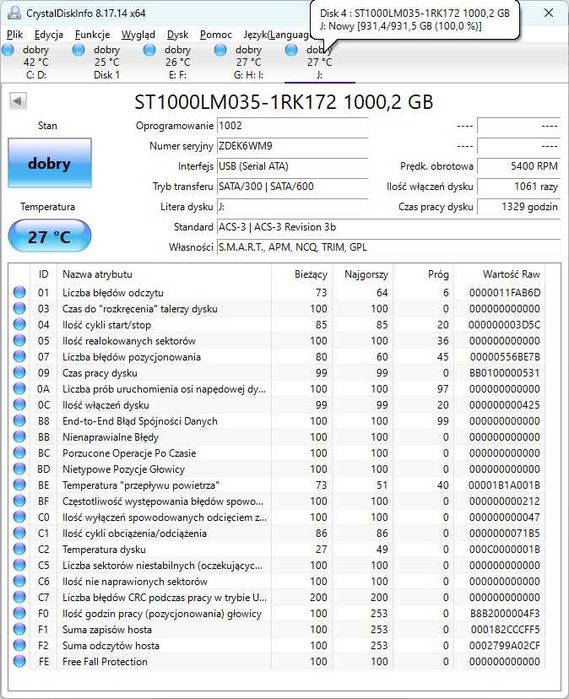
Task: Click the Próg column header
Action: click(x=424, y=274)
